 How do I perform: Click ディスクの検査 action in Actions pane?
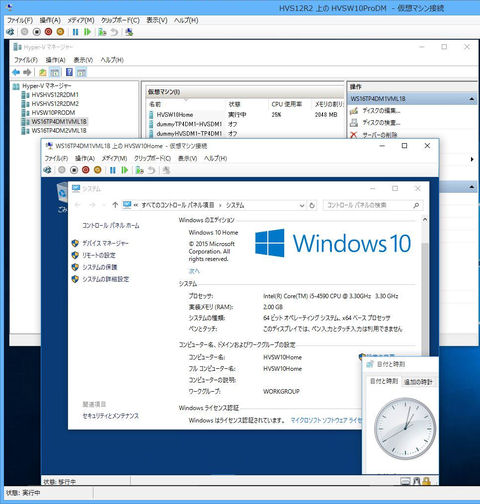[x=381, y=123]
